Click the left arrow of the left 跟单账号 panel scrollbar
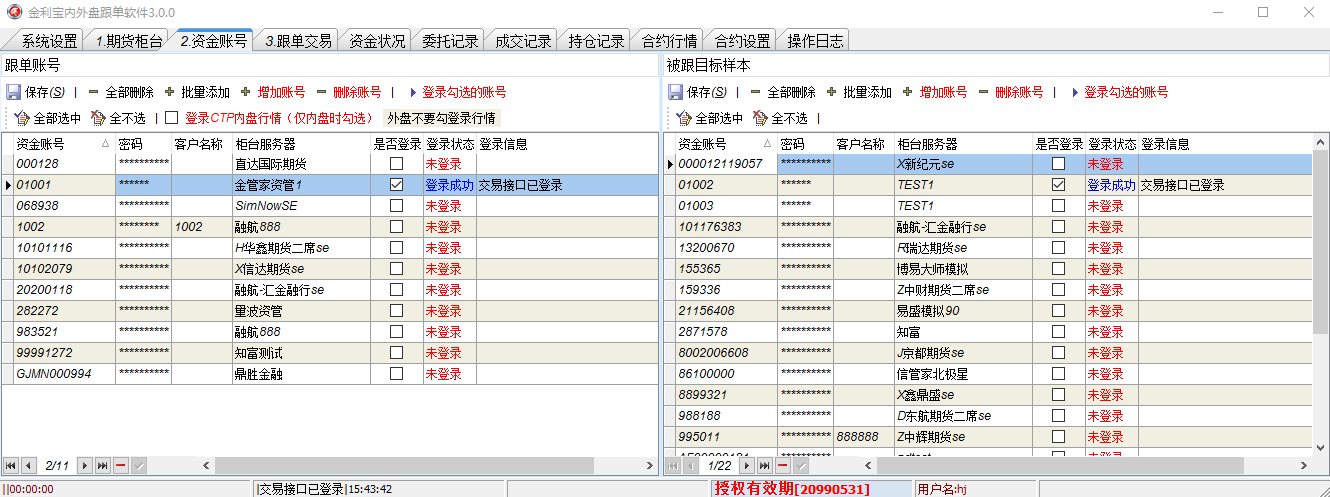Image resolution: width=1330 pixels, height=497 pixels. pos(207,466)
